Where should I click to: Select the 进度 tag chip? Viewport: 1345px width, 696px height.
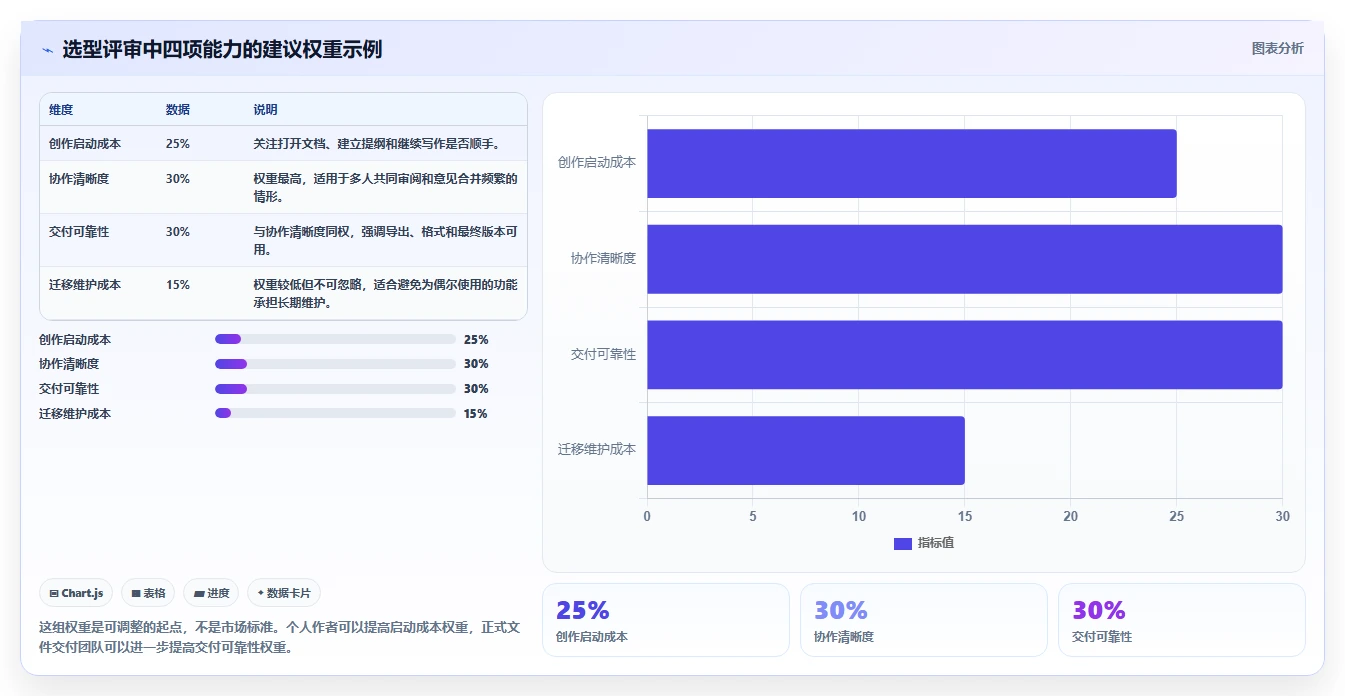click(211, 593)
